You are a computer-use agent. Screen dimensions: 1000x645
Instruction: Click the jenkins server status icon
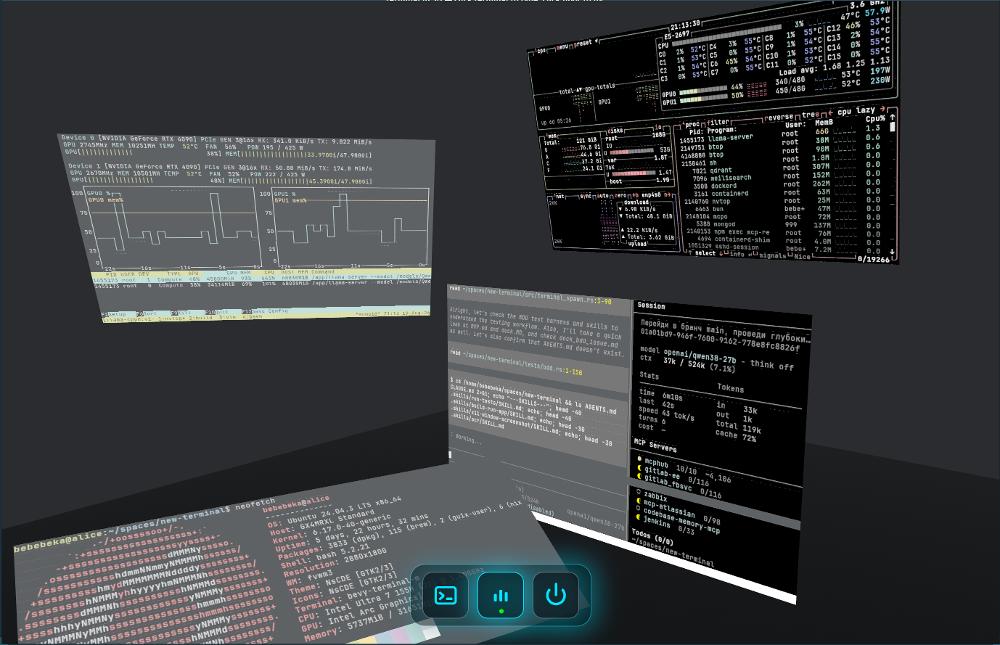click(638, 517)
